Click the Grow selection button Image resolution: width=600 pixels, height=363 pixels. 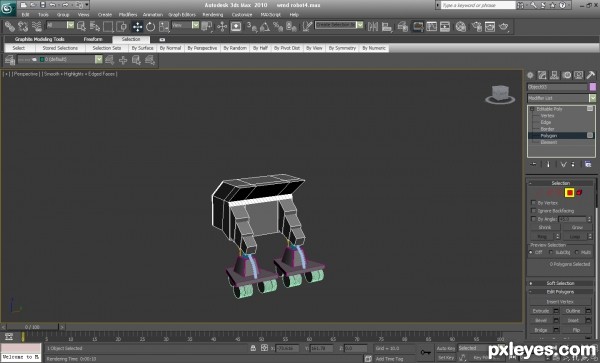click(x=577, y=228)
